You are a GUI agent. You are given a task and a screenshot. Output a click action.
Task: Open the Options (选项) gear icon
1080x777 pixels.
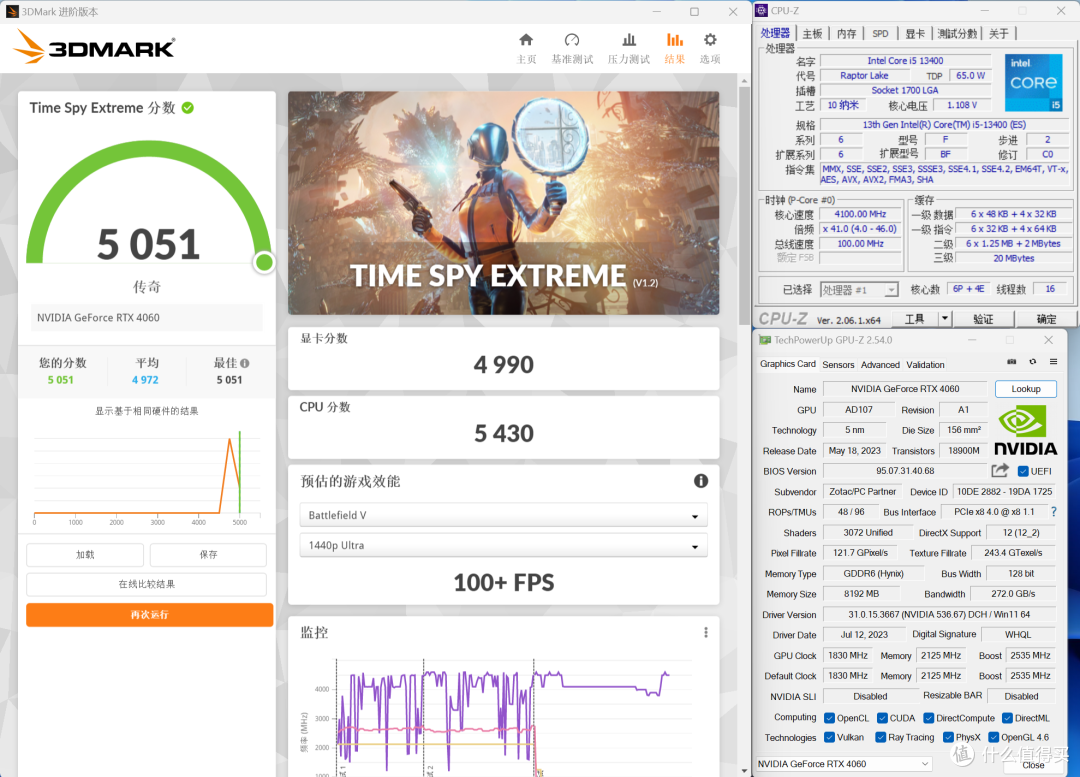710,40
